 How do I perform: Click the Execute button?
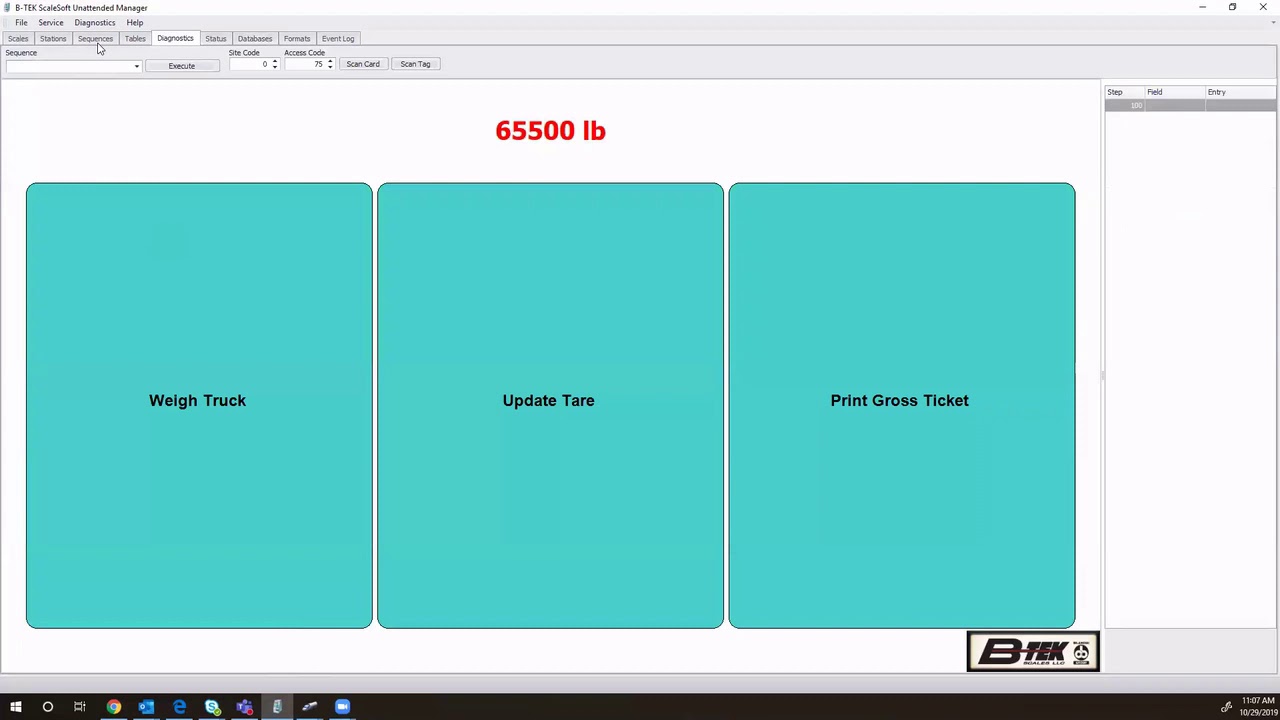[182, 66]
